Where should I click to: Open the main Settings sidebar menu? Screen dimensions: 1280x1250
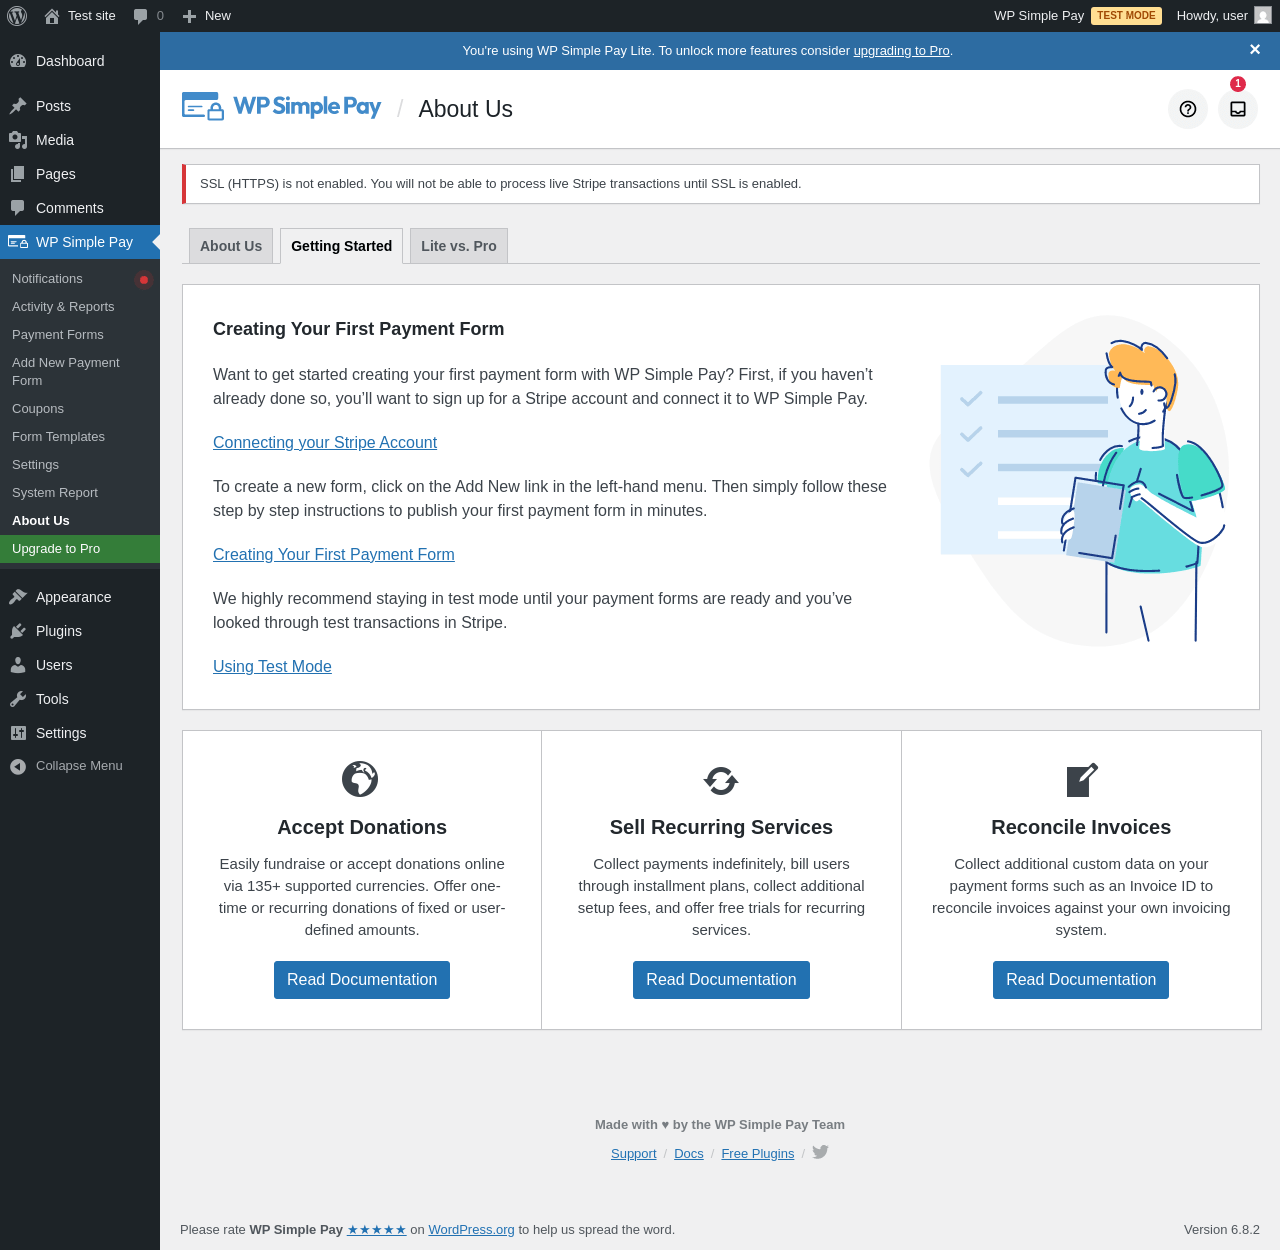coord(80,733)
